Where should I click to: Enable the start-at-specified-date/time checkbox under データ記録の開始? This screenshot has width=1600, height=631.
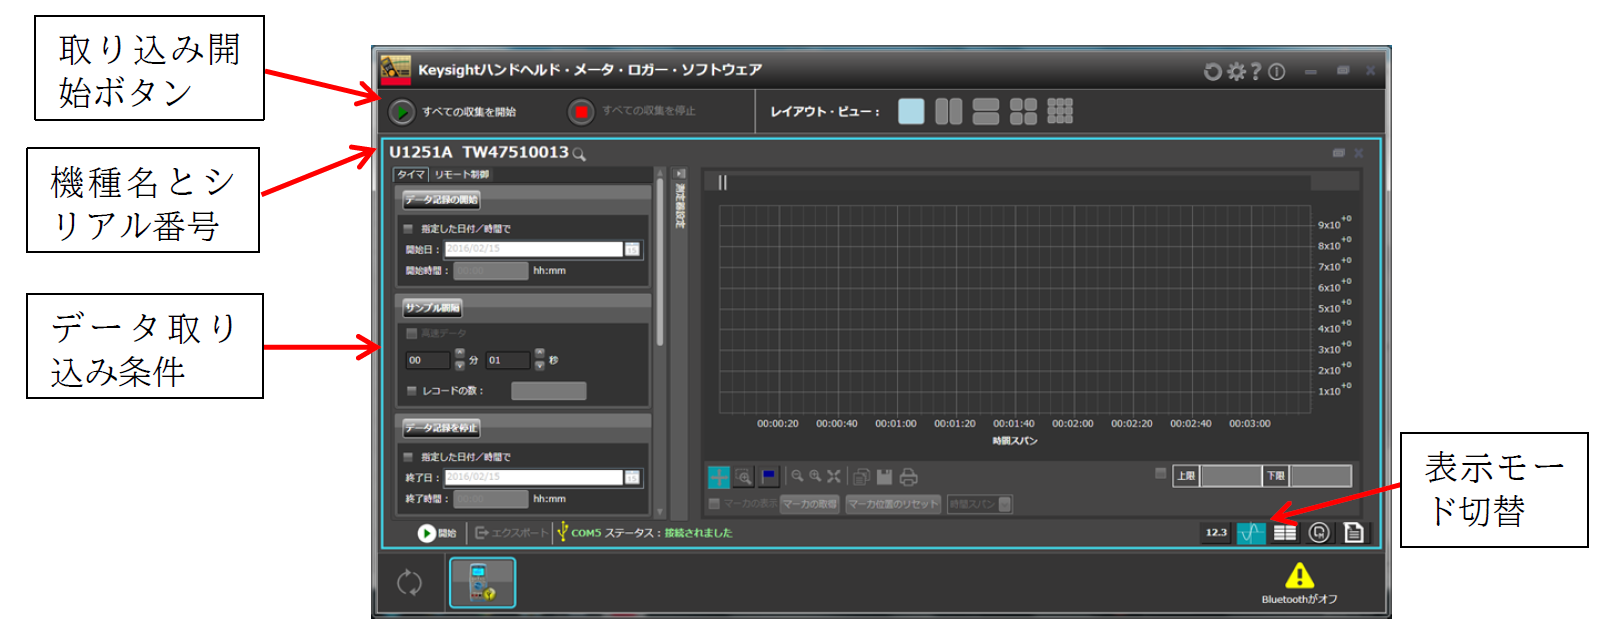[x=408, y=229]
